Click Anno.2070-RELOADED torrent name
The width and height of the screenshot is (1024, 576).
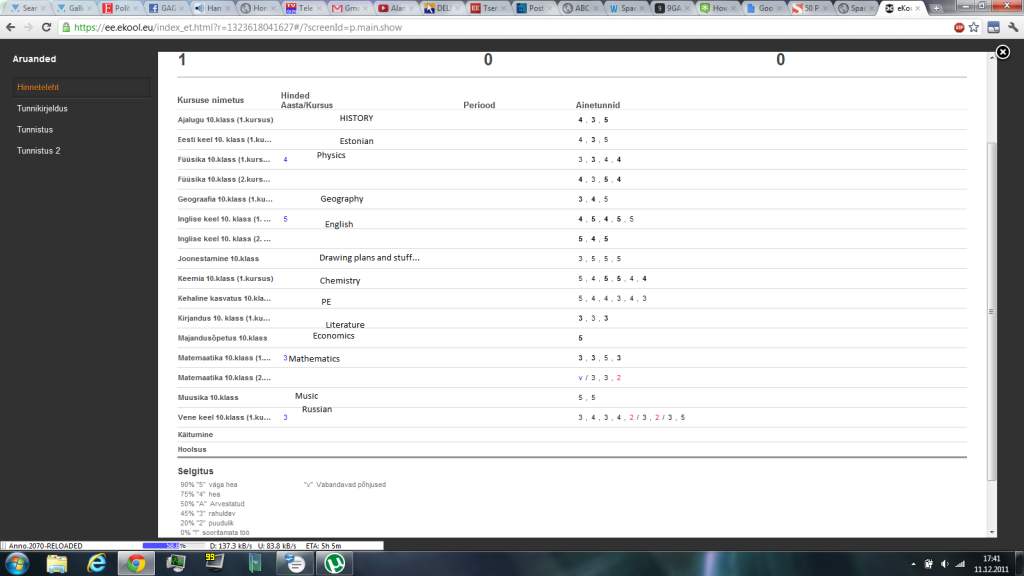(46, 545)
